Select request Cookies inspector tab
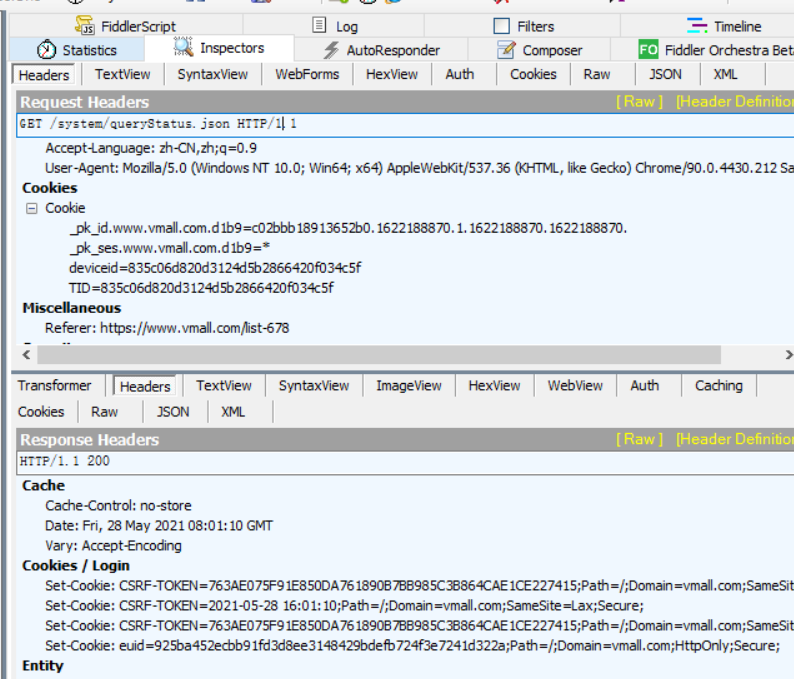 [533, 74]
